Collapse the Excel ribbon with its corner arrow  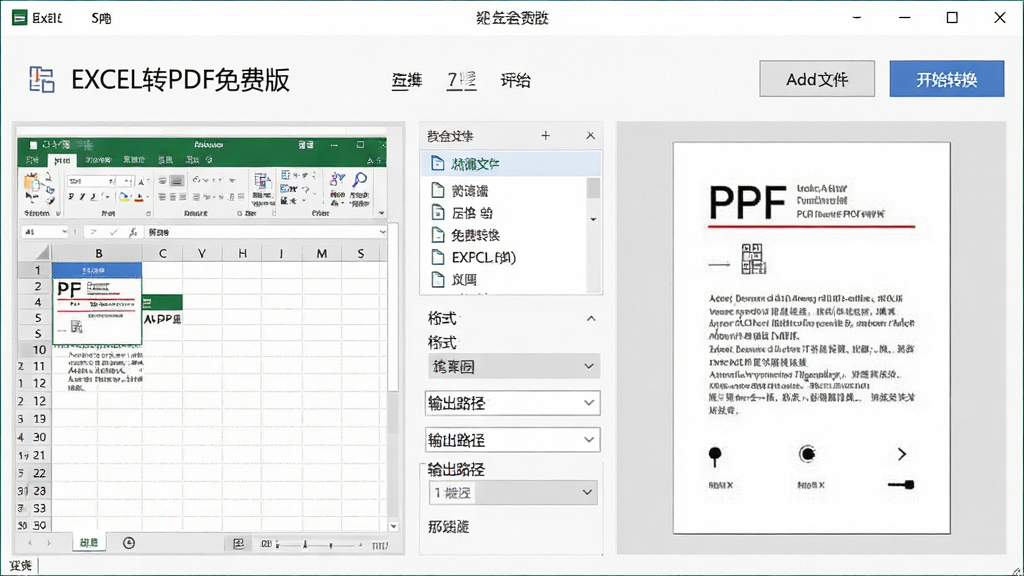381,213
